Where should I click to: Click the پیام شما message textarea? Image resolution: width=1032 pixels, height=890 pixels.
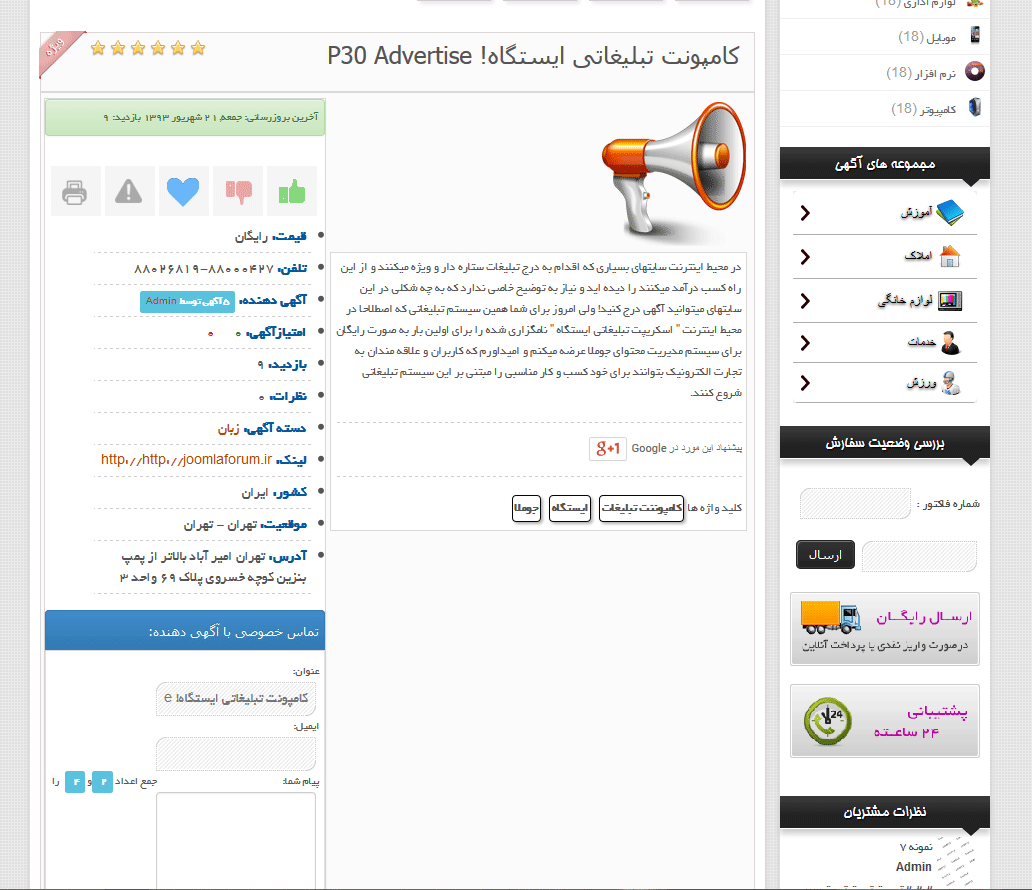(236, 841)
